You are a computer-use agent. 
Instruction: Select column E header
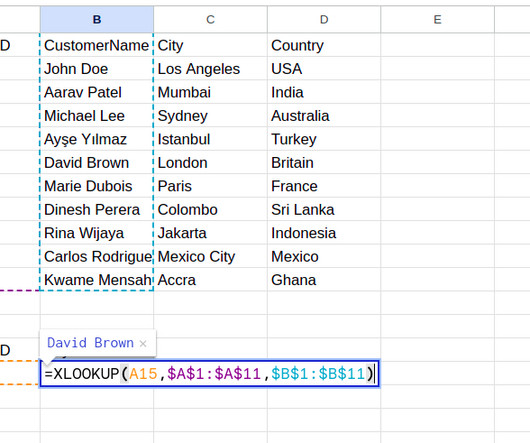click(x=437, y=19)
